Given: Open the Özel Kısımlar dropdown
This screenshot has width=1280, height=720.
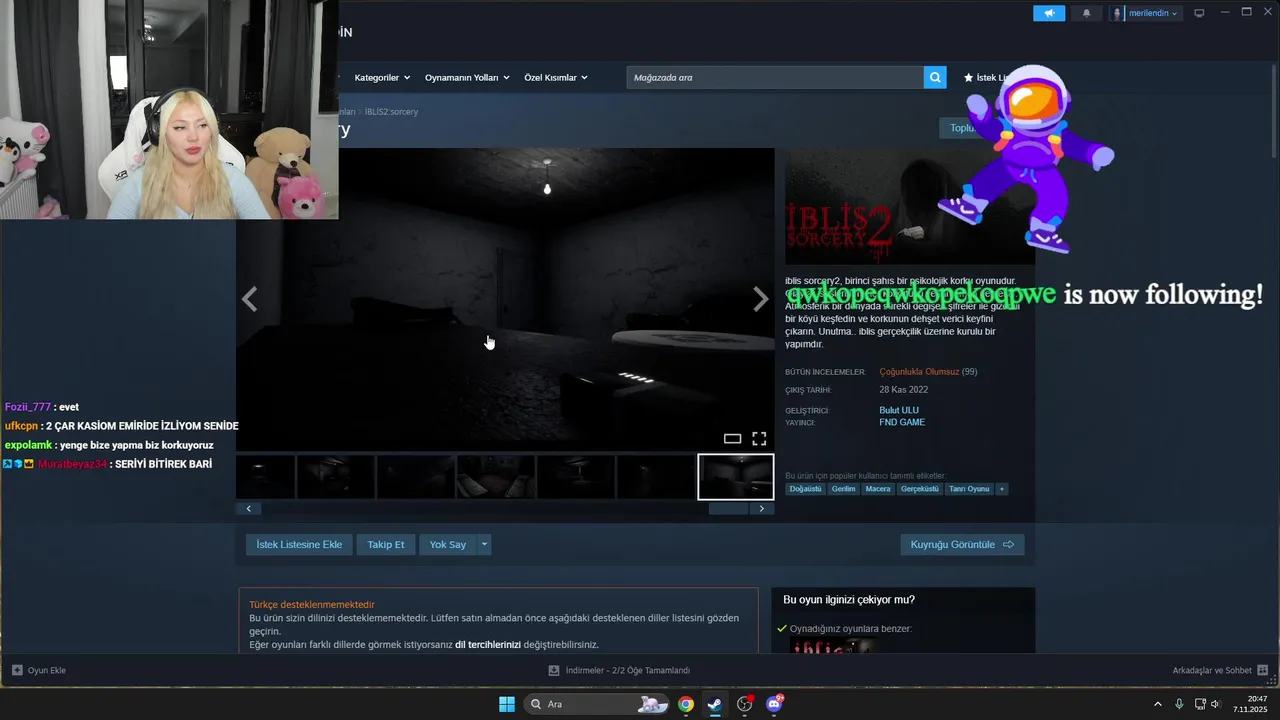Looking at the screenshot, I should (x=556, y=77).
